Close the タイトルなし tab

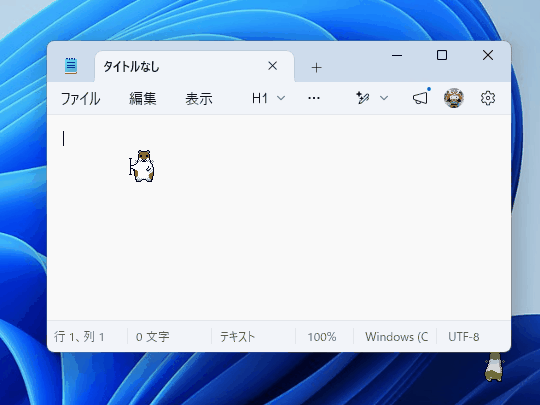[x=272, y=66]
